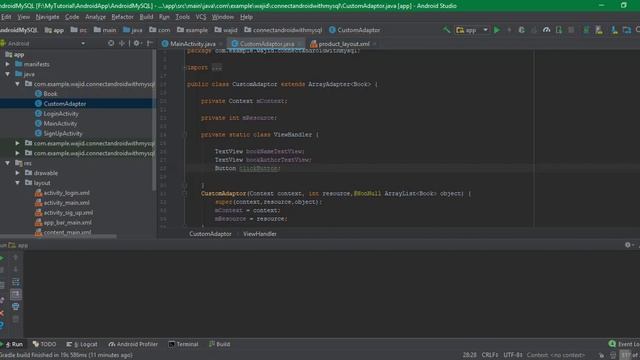The height and width of the screenshot is (360, 640).
Task: Open the Help menu
Action: [246, 17]
